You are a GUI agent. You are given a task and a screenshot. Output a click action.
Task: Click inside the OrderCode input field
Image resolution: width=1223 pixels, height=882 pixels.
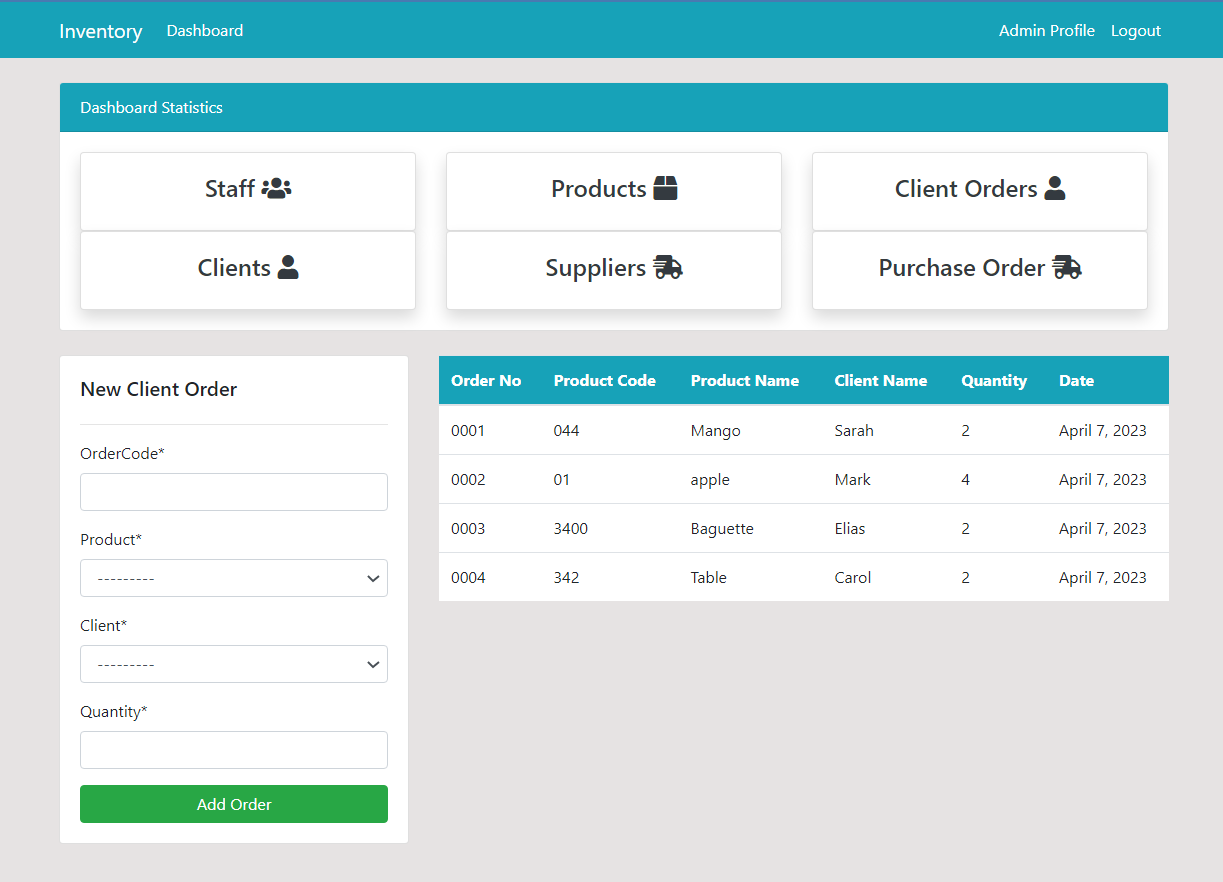(x=233, y=492)
